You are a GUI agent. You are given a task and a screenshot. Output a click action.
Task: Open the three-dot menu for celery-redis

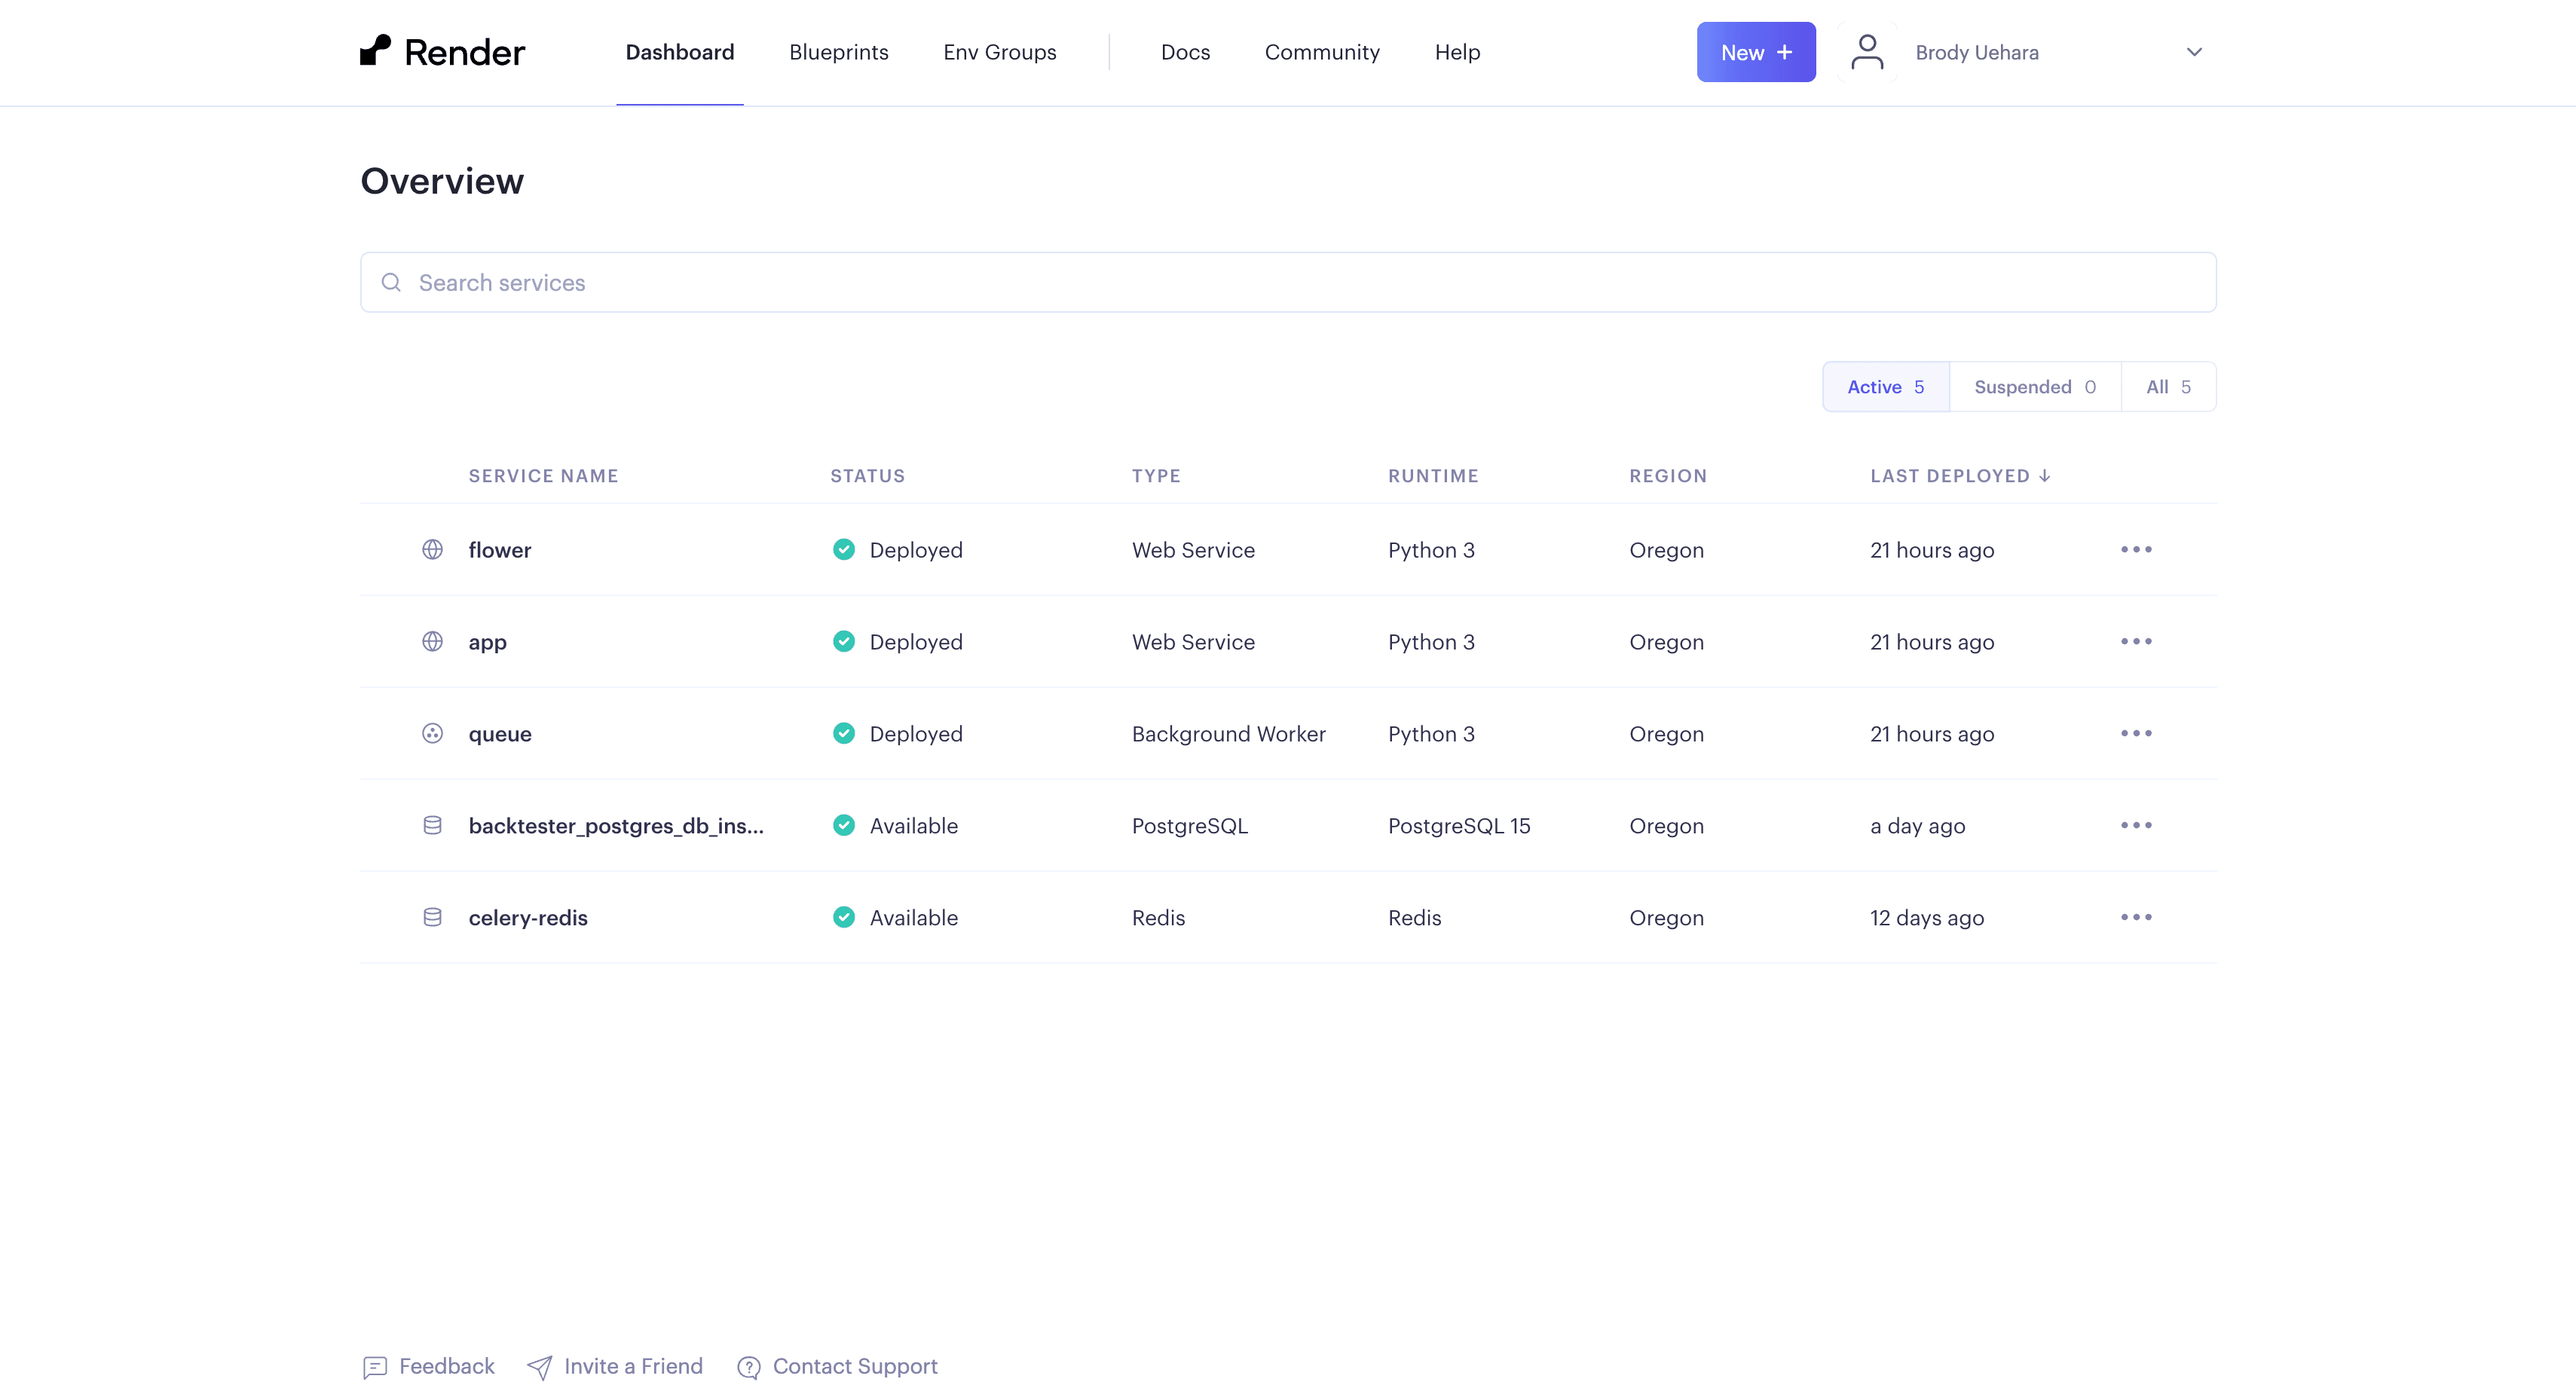coord(2136,918)
